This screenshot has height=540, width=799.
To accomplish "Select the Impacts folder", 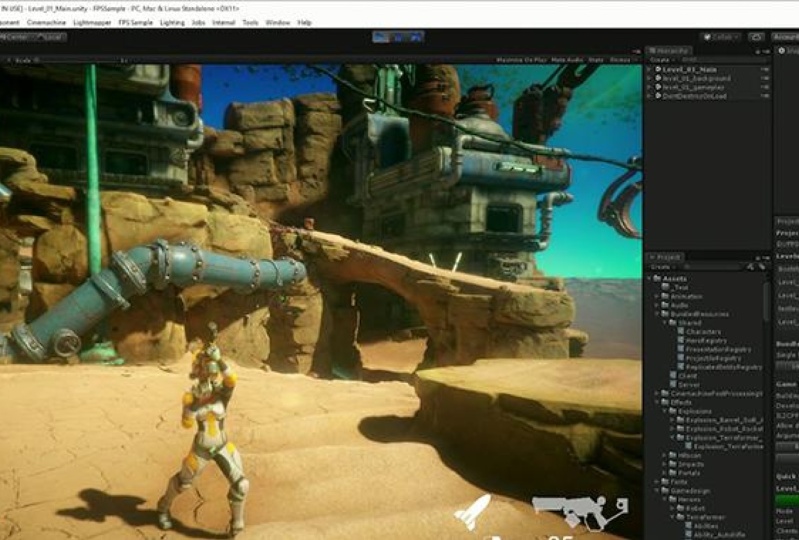I will pyautogui.click(x=686, y=464).
